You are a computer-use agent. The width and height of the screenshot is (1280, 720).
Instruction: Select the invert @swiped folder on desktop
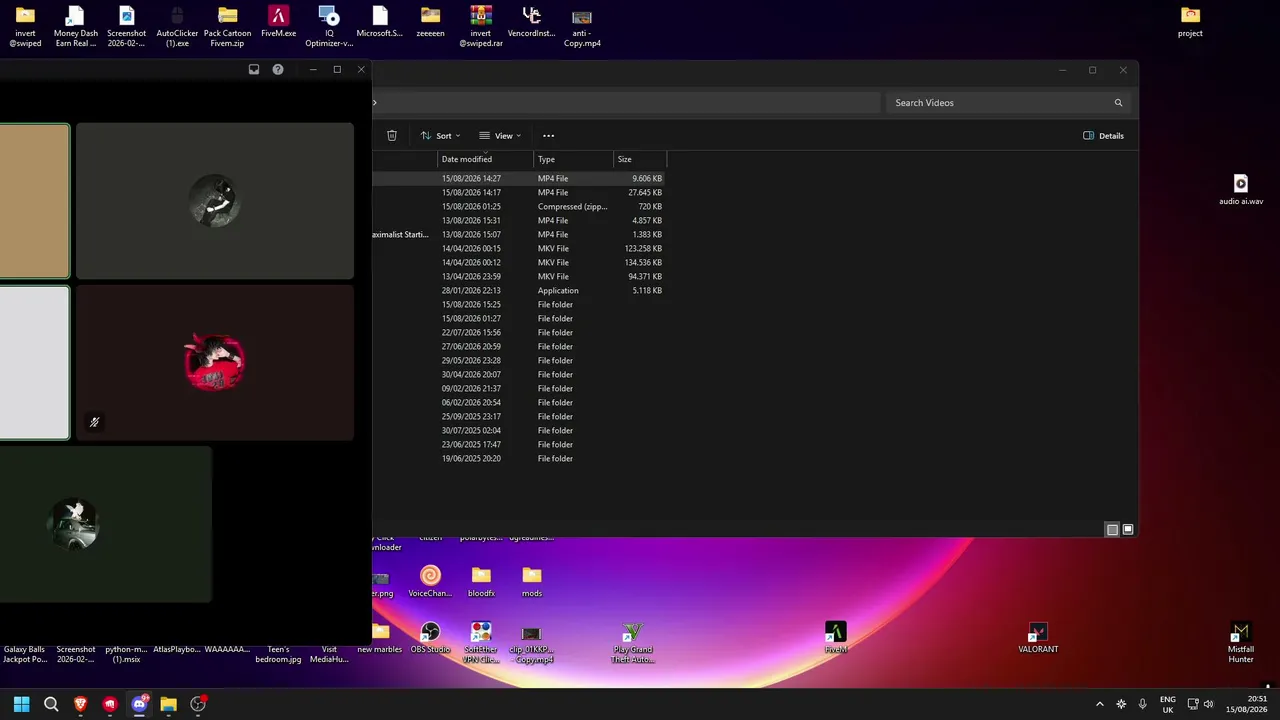pos(25,27)
